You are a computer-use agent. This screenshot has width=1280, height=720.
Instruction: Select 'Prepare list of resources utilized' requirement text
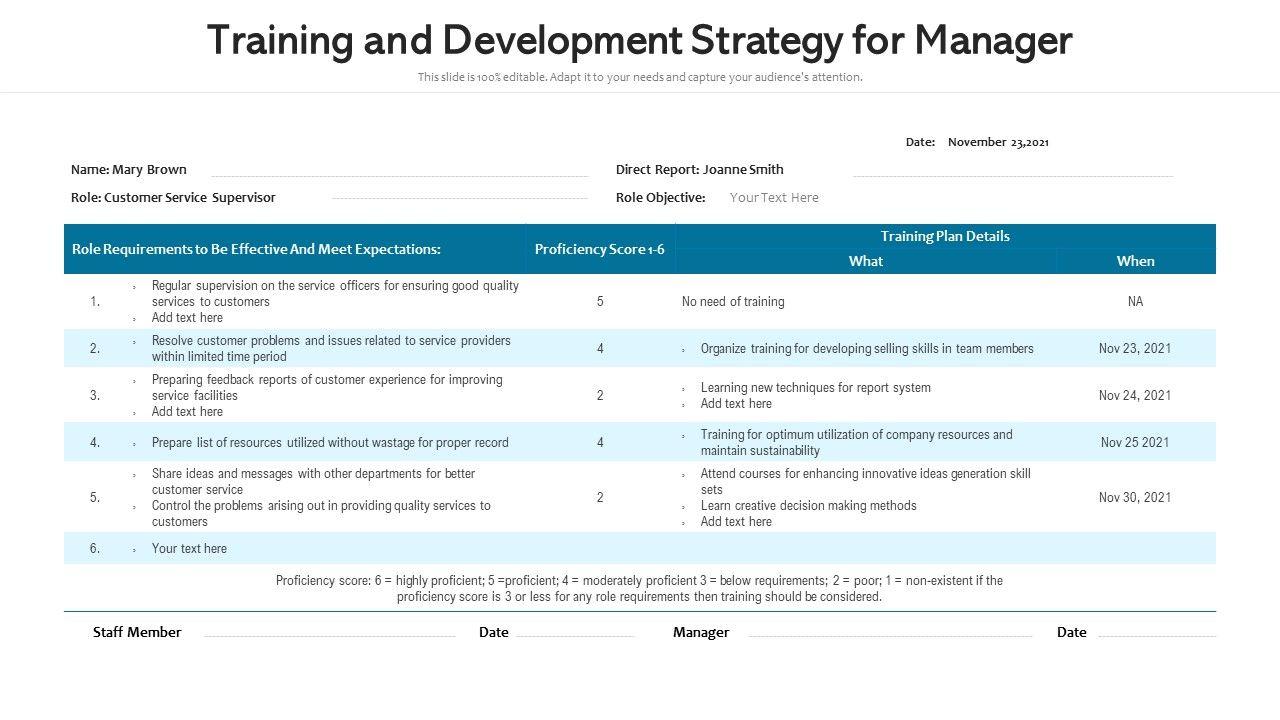tap(330, 443)
